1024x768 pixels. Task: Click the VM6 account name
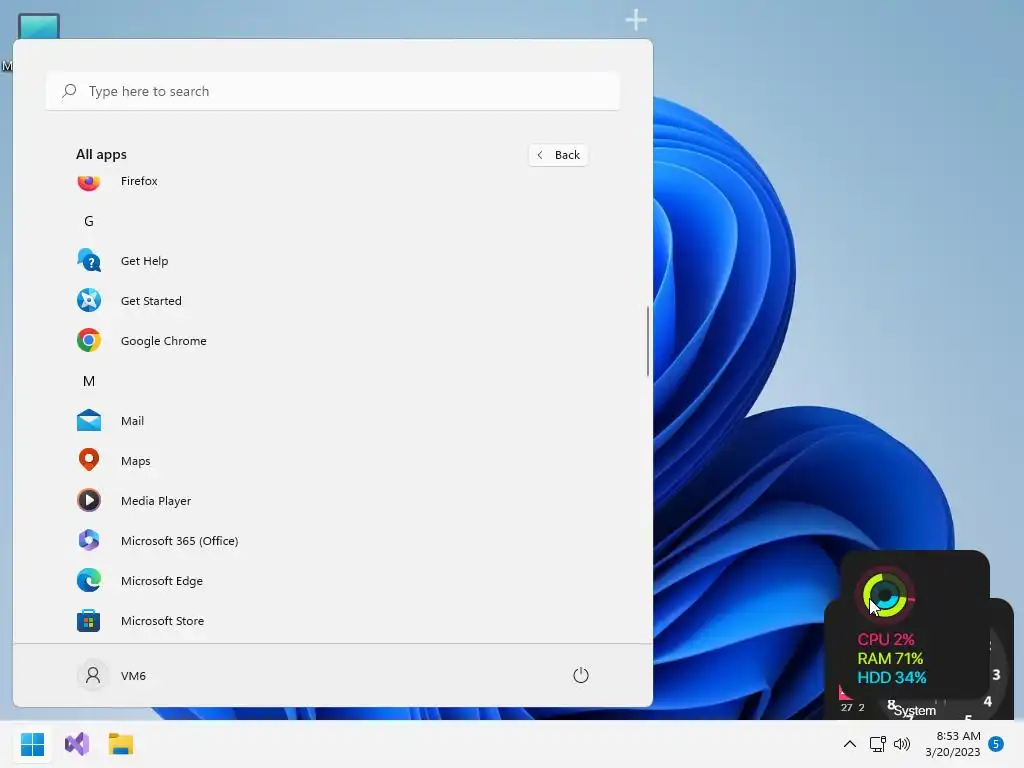click(133, 676)
